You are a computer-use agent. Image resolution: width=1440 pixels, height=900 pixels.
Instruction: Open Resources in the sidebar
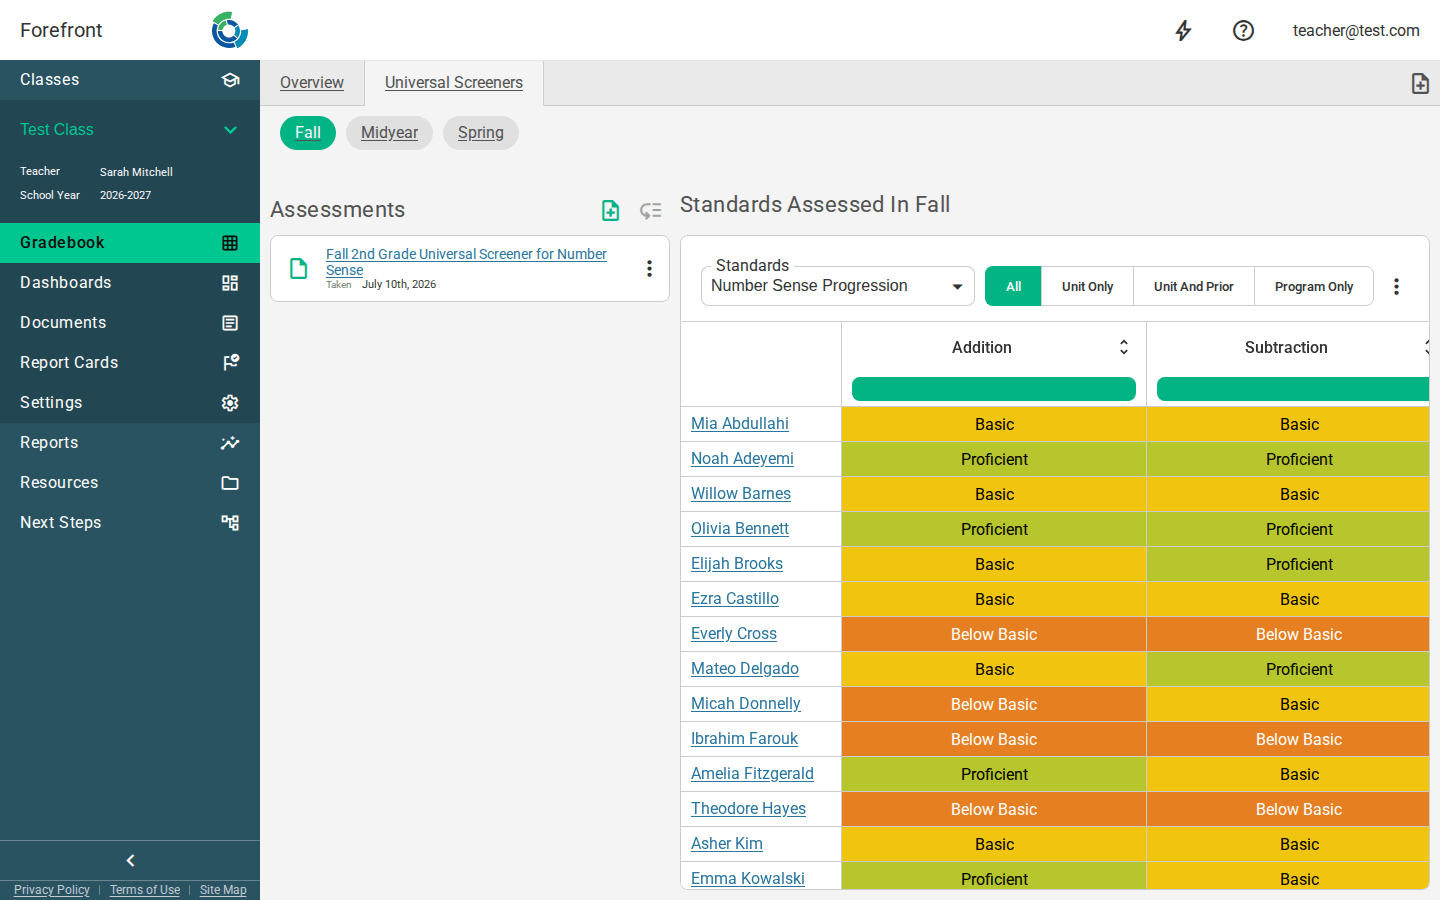click(x=130, y=483)
